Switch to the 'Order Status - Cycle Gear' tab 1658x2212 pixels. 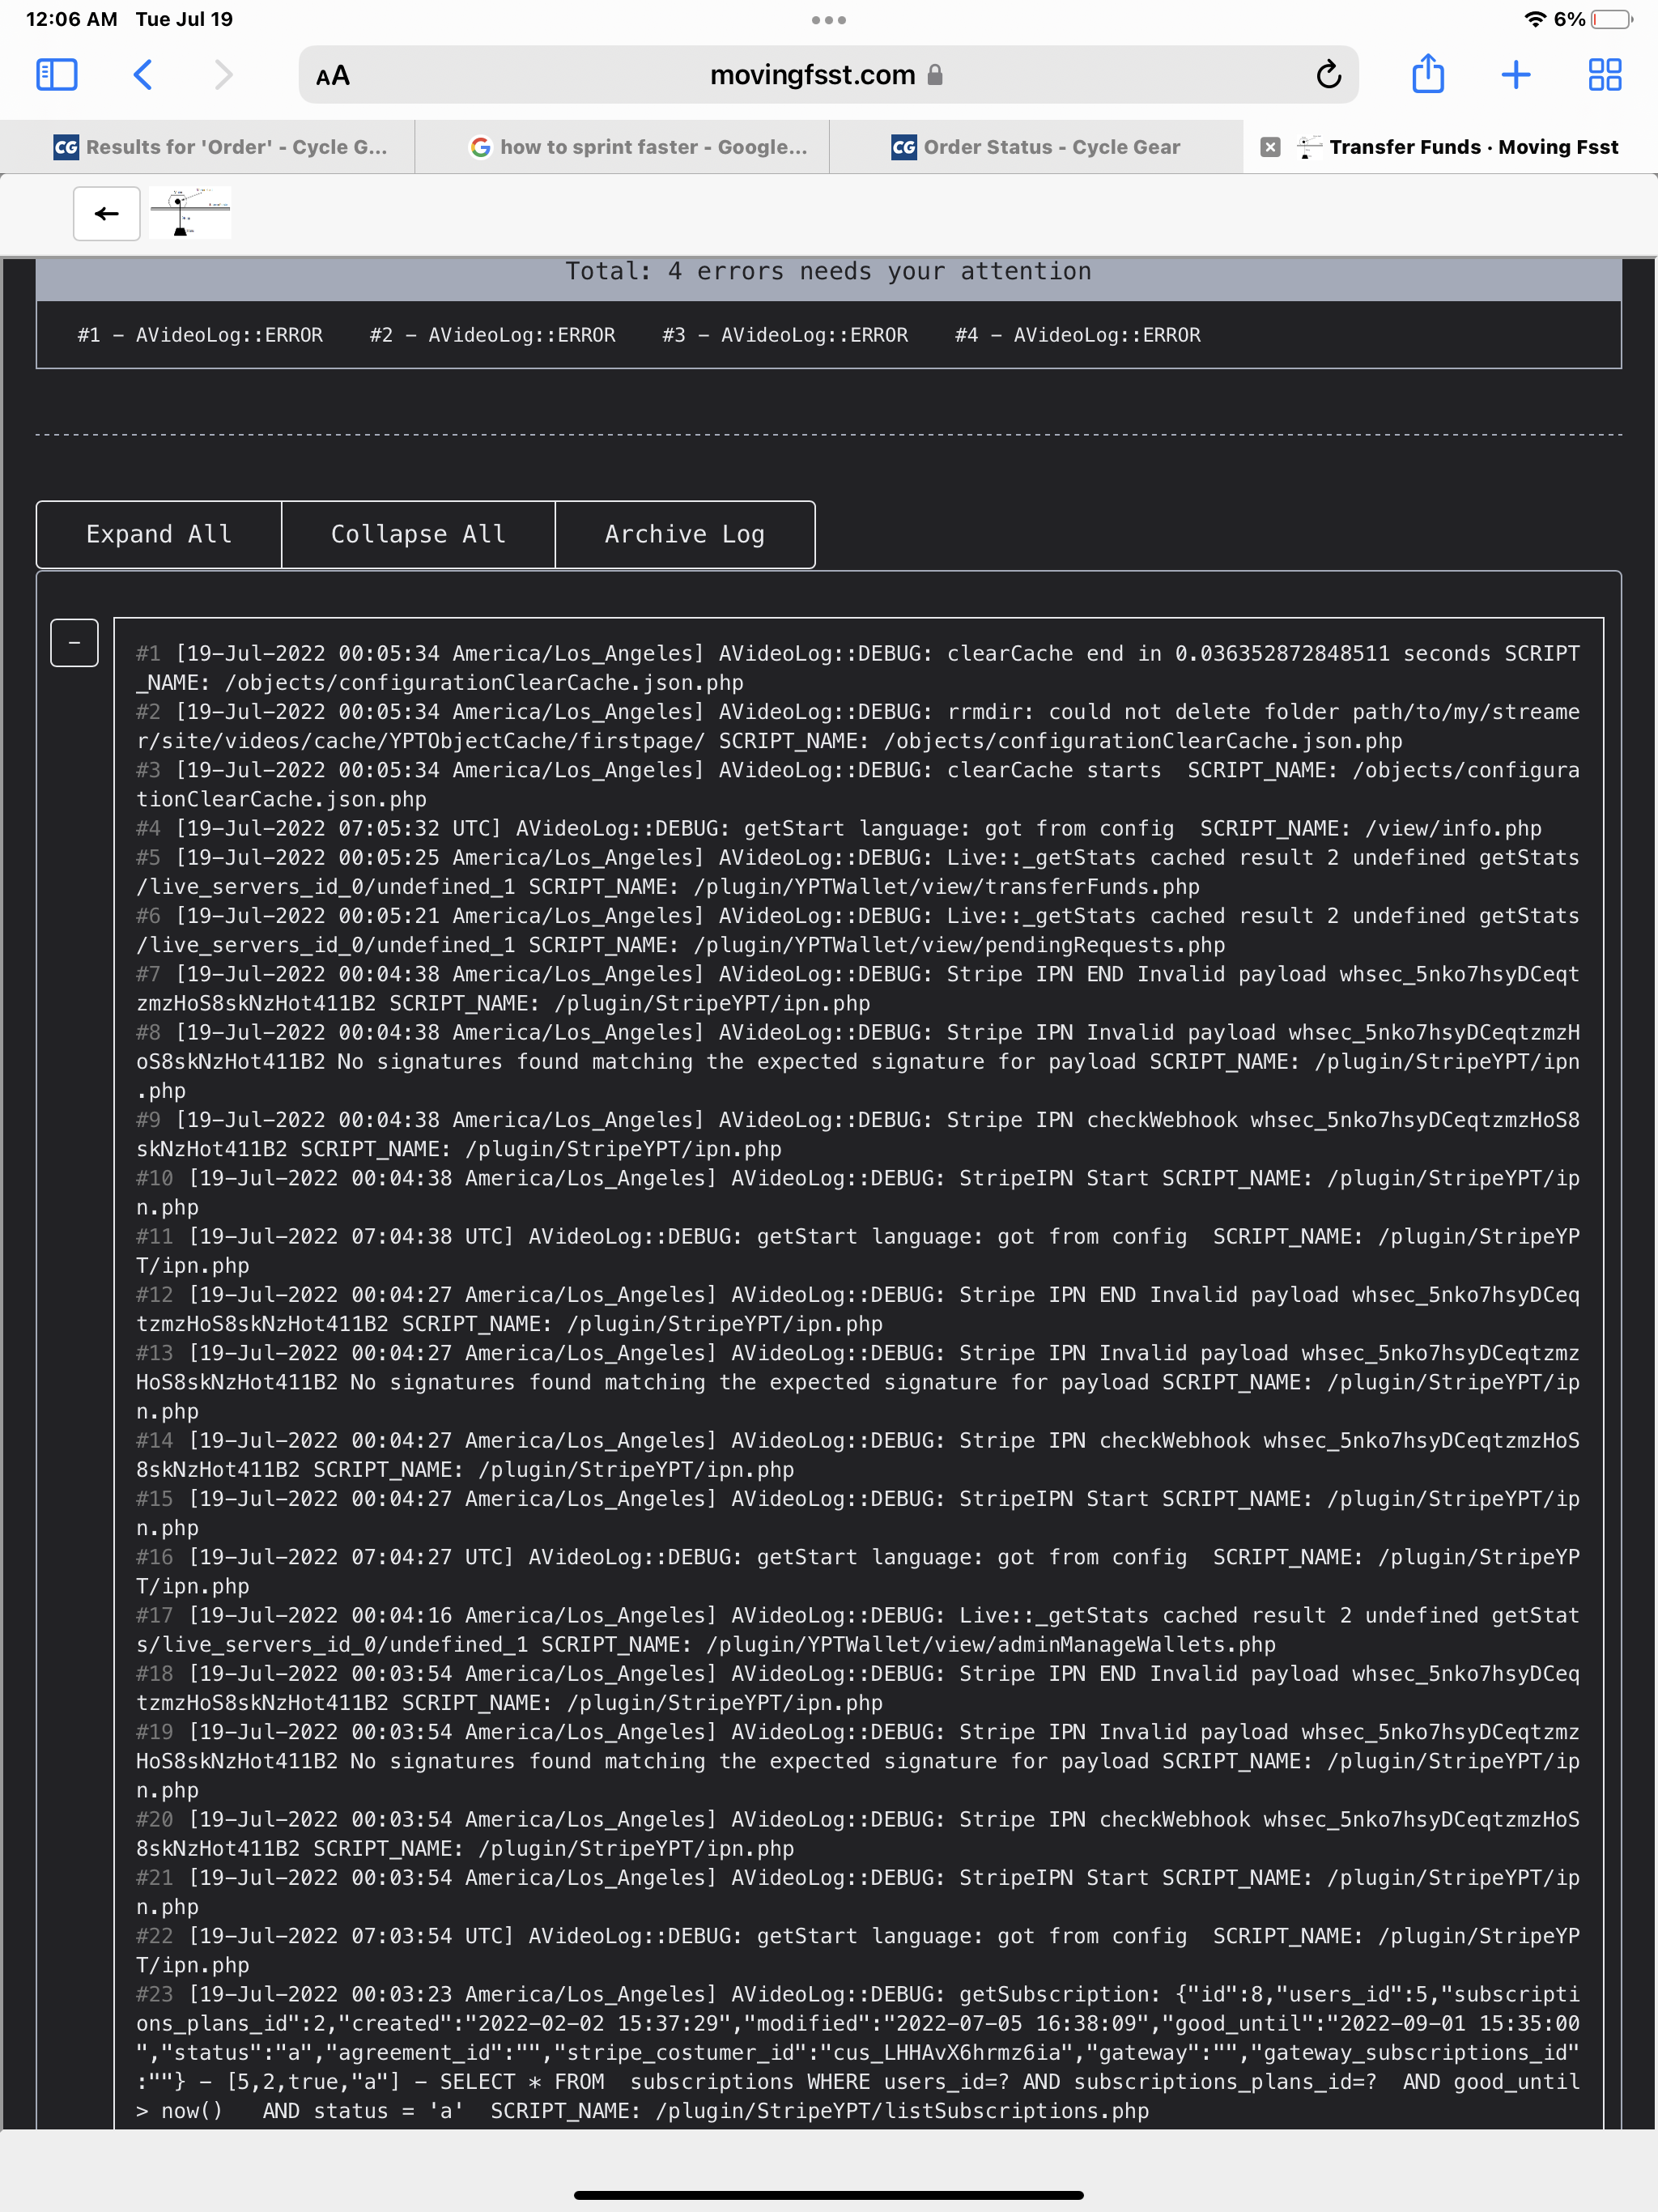click(x=1050, y=146)
